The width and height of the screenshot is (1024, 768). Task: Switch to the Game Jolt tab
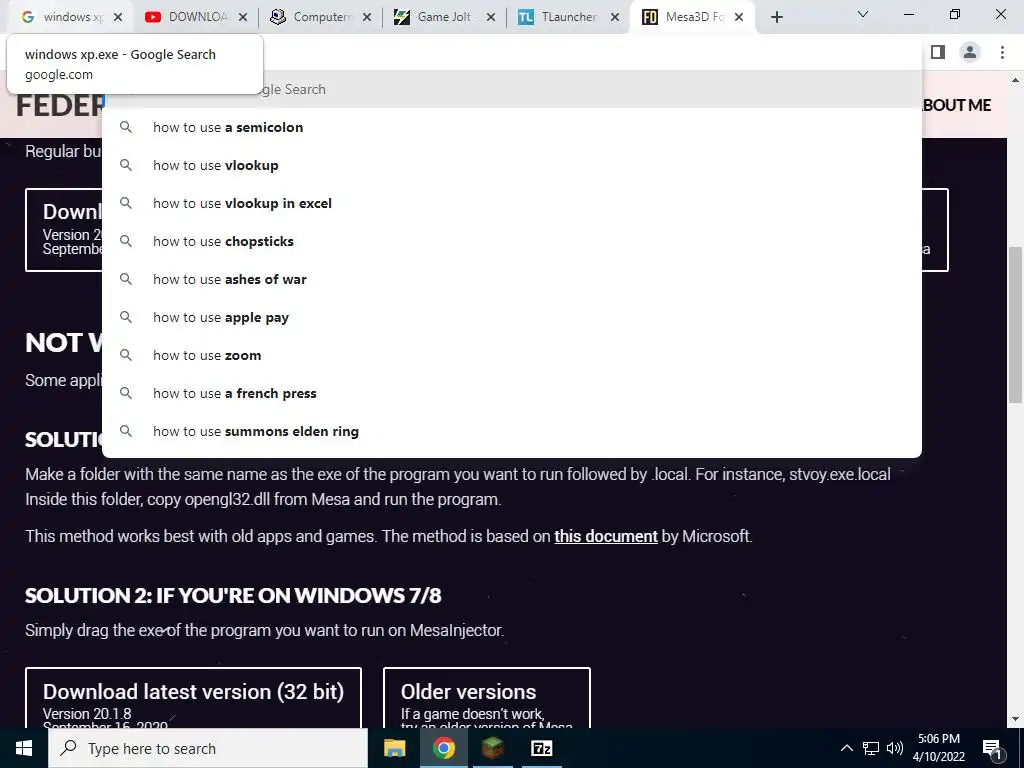[x=441, y=17]
